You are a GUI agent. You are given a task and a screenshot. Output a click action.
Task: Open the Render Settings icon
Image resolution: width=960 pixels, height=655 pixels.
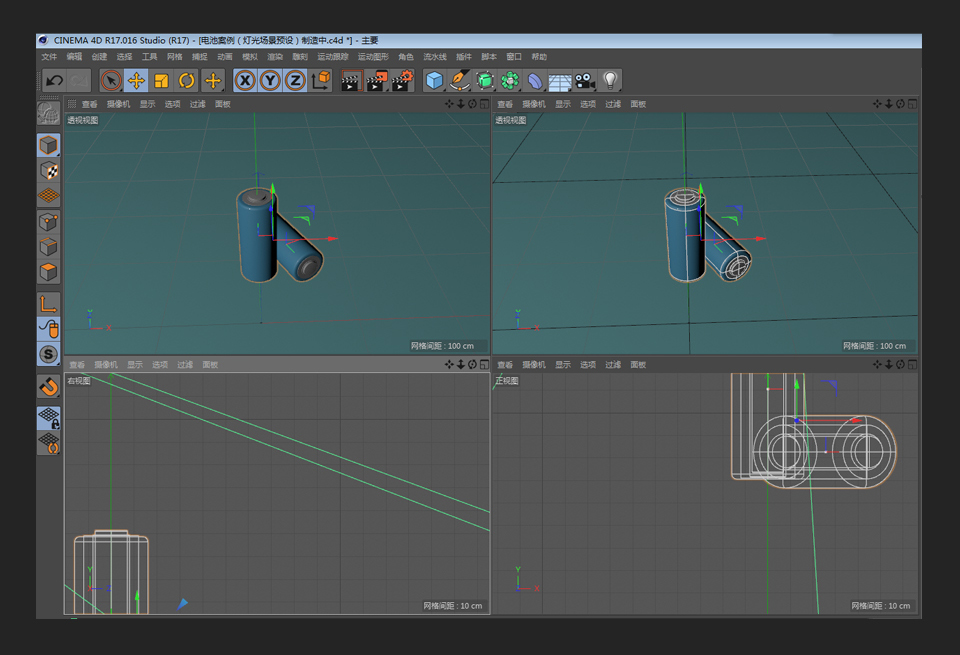[x=402, y=81]
